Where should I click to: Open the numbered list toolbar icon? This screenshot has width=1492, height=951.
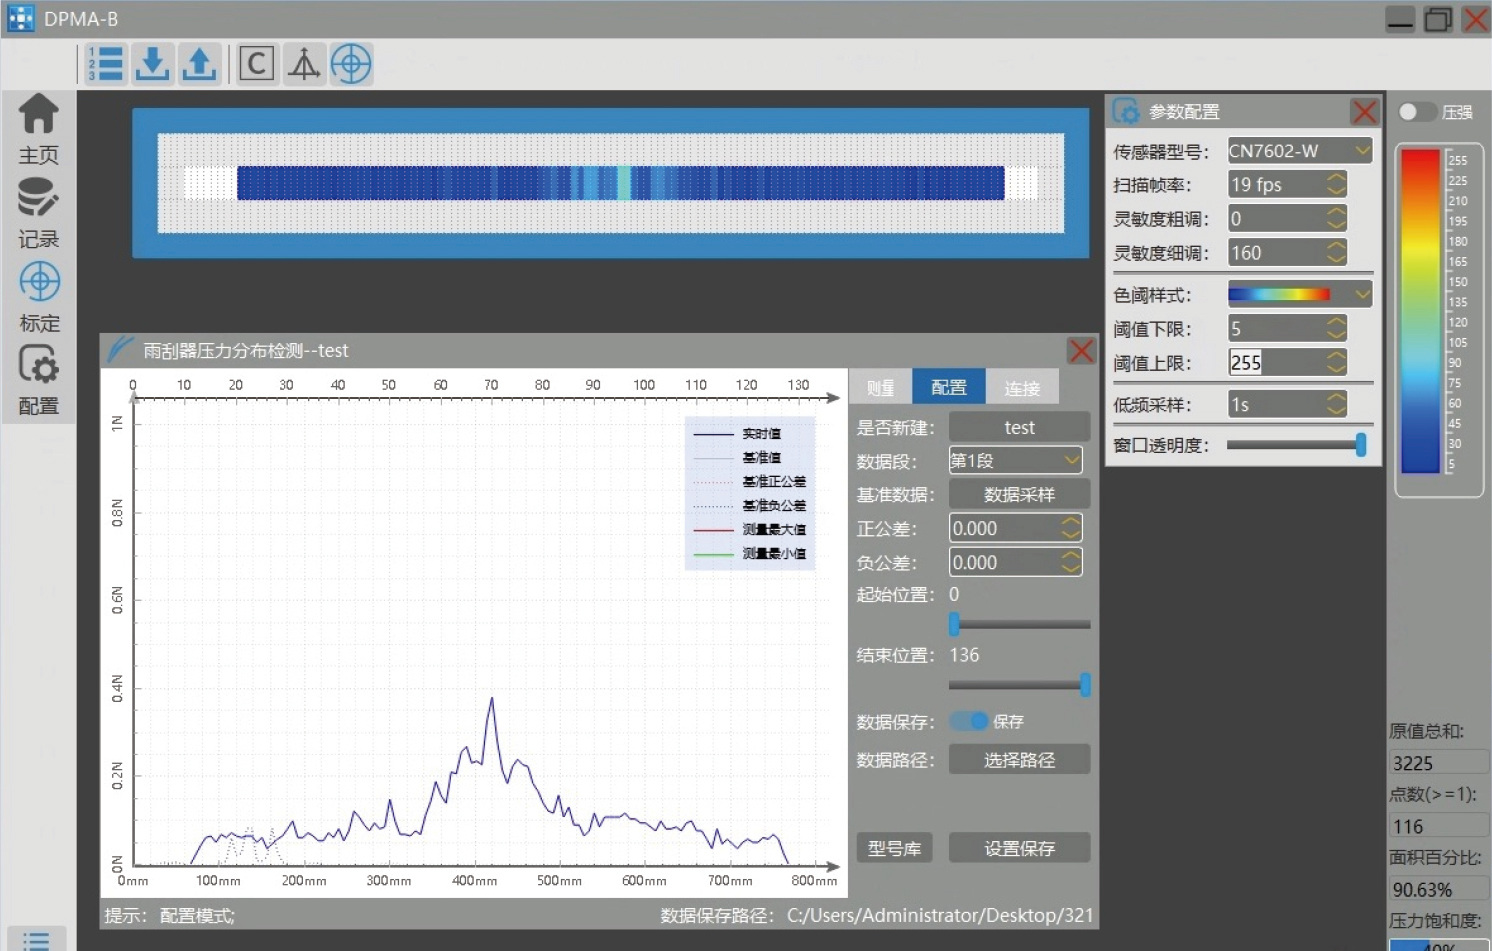[x=104, y=64]
